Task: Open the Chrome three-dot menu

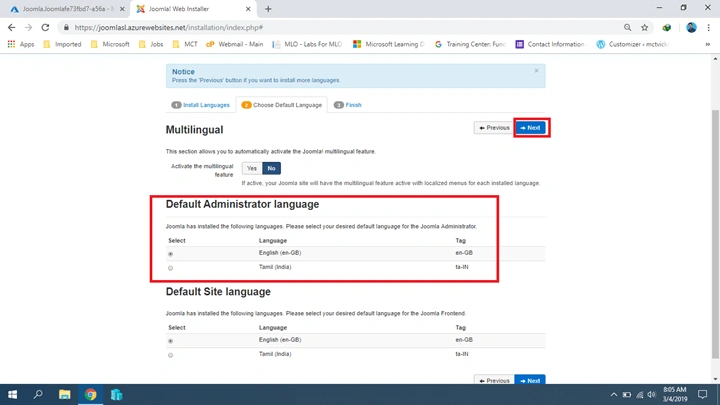Action: click(x=709, y=28)
